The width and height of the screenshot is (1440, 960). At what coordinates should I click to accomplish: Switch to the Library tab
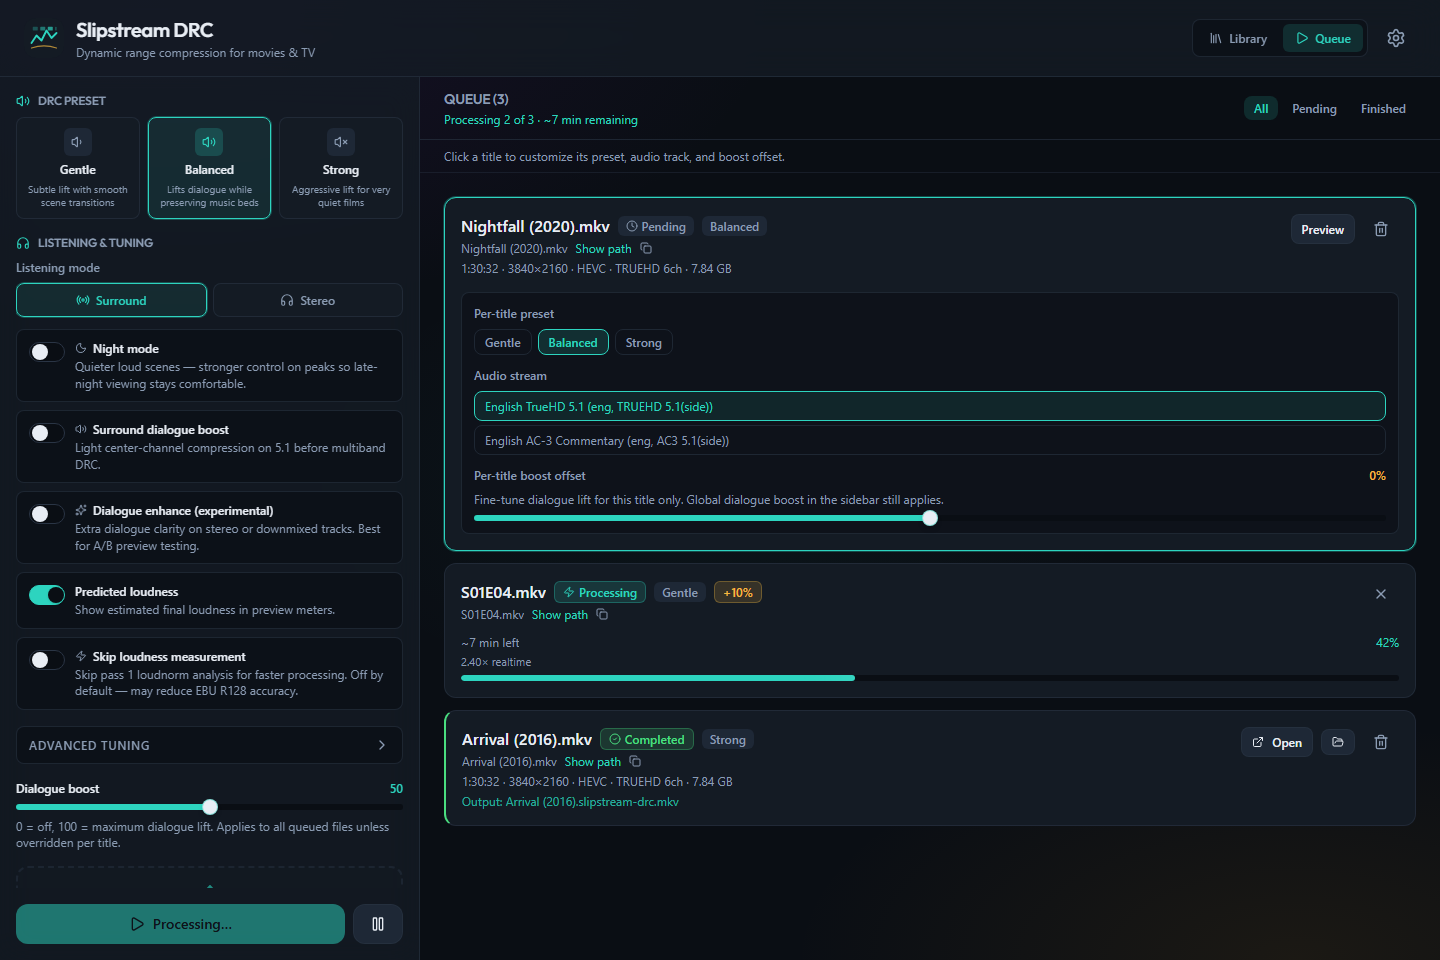pos(1238,39)
